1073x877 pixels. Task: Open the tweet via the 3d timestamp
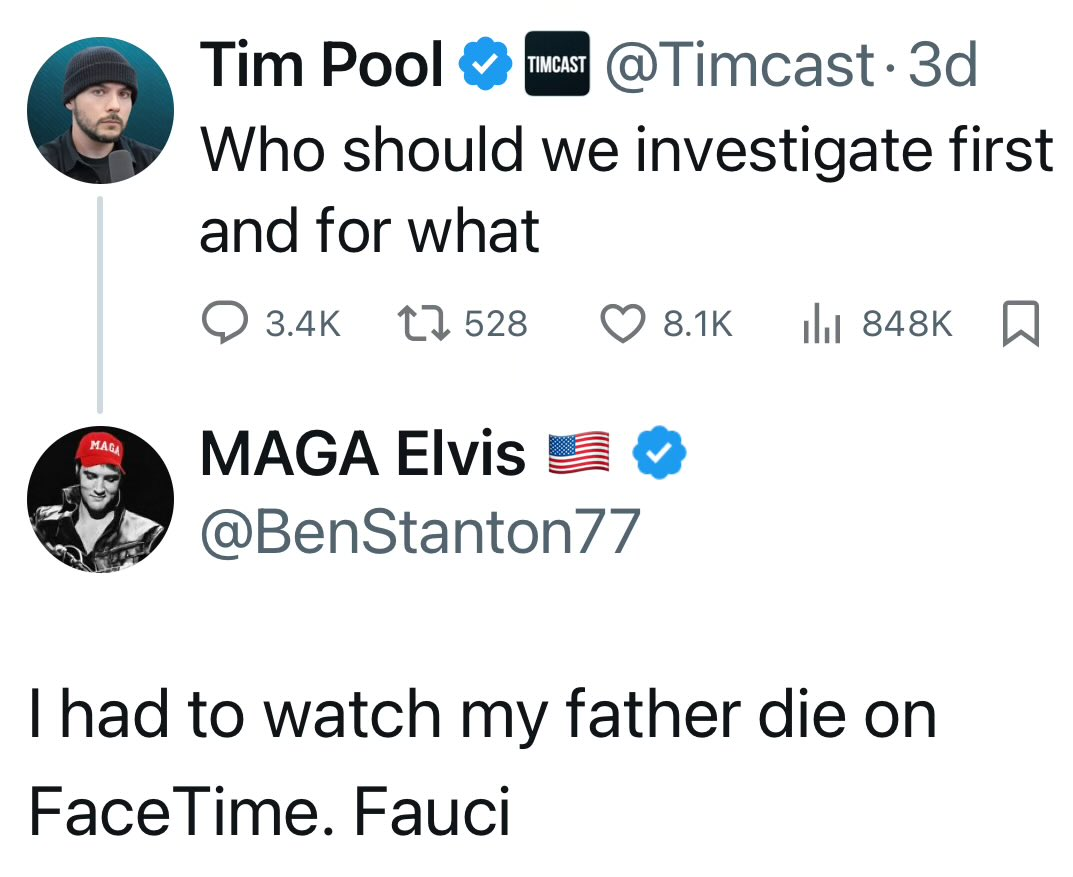(942, 66)
